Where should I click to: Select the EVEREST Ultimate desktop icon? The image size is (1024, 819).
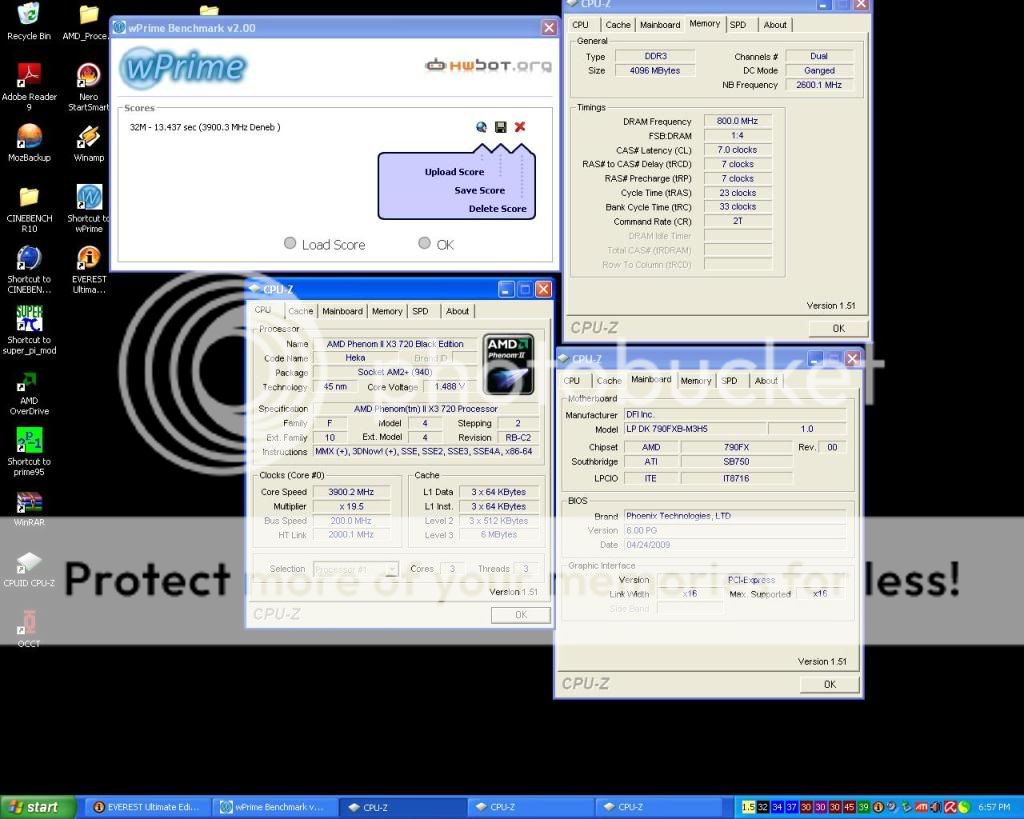click(89, 270)
